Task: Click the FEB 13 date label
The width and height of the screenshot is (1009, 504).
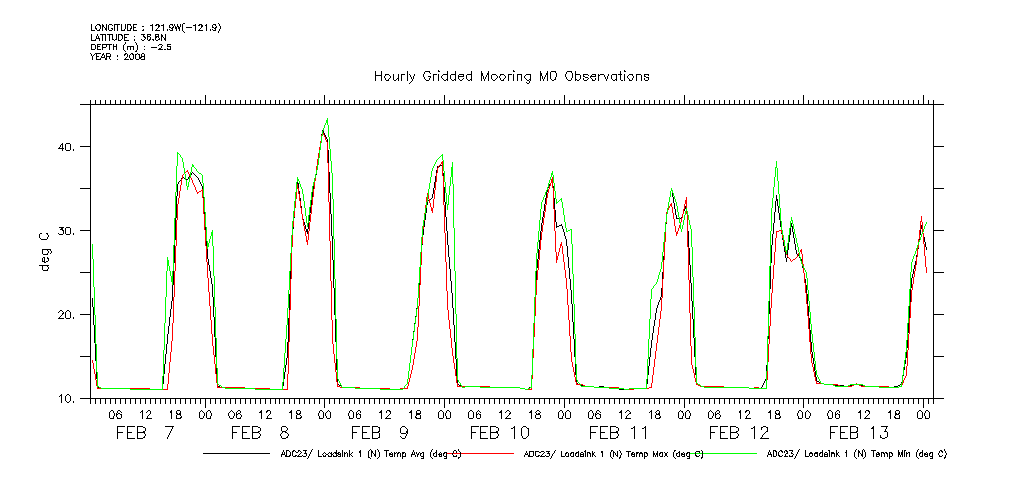Action: tap(858, 433)
